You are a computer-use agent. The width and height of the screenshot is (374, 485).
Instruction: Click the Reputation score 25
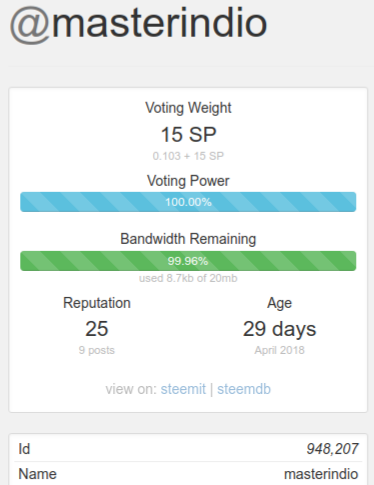tap(97, 329)
